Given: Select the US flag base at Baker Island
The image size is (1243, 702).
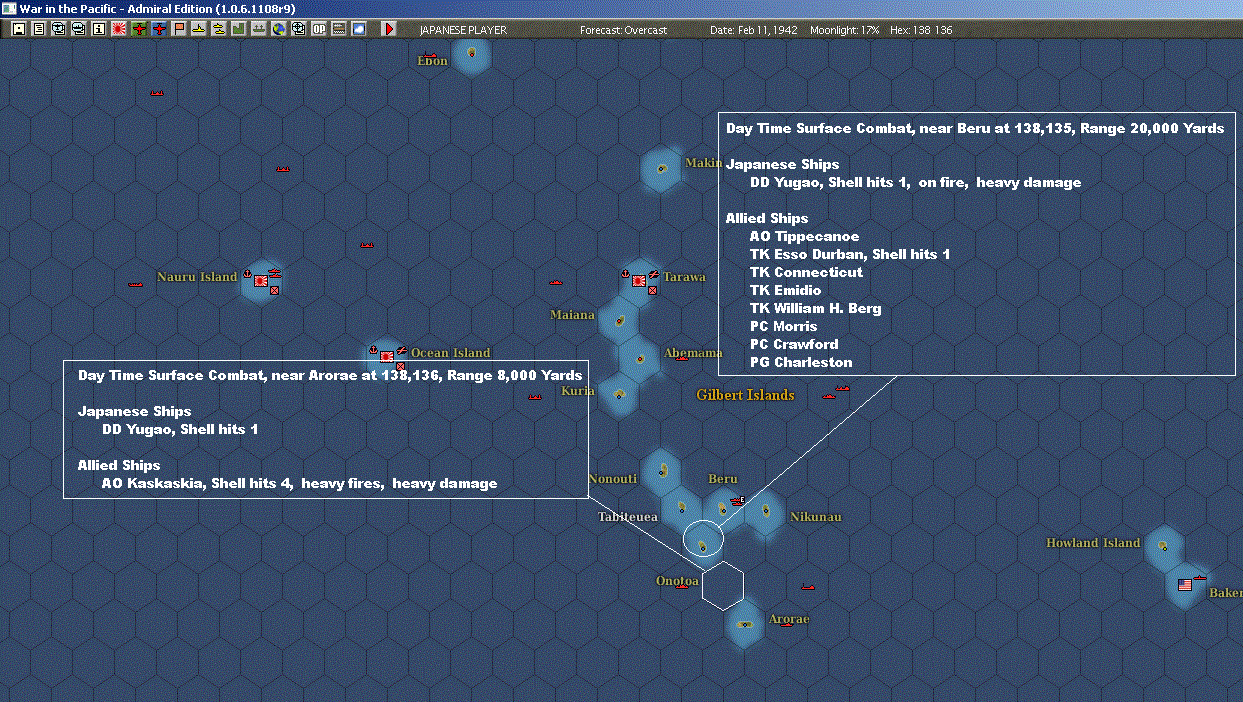Looking at the screenshot, I should coord(1185,585).
